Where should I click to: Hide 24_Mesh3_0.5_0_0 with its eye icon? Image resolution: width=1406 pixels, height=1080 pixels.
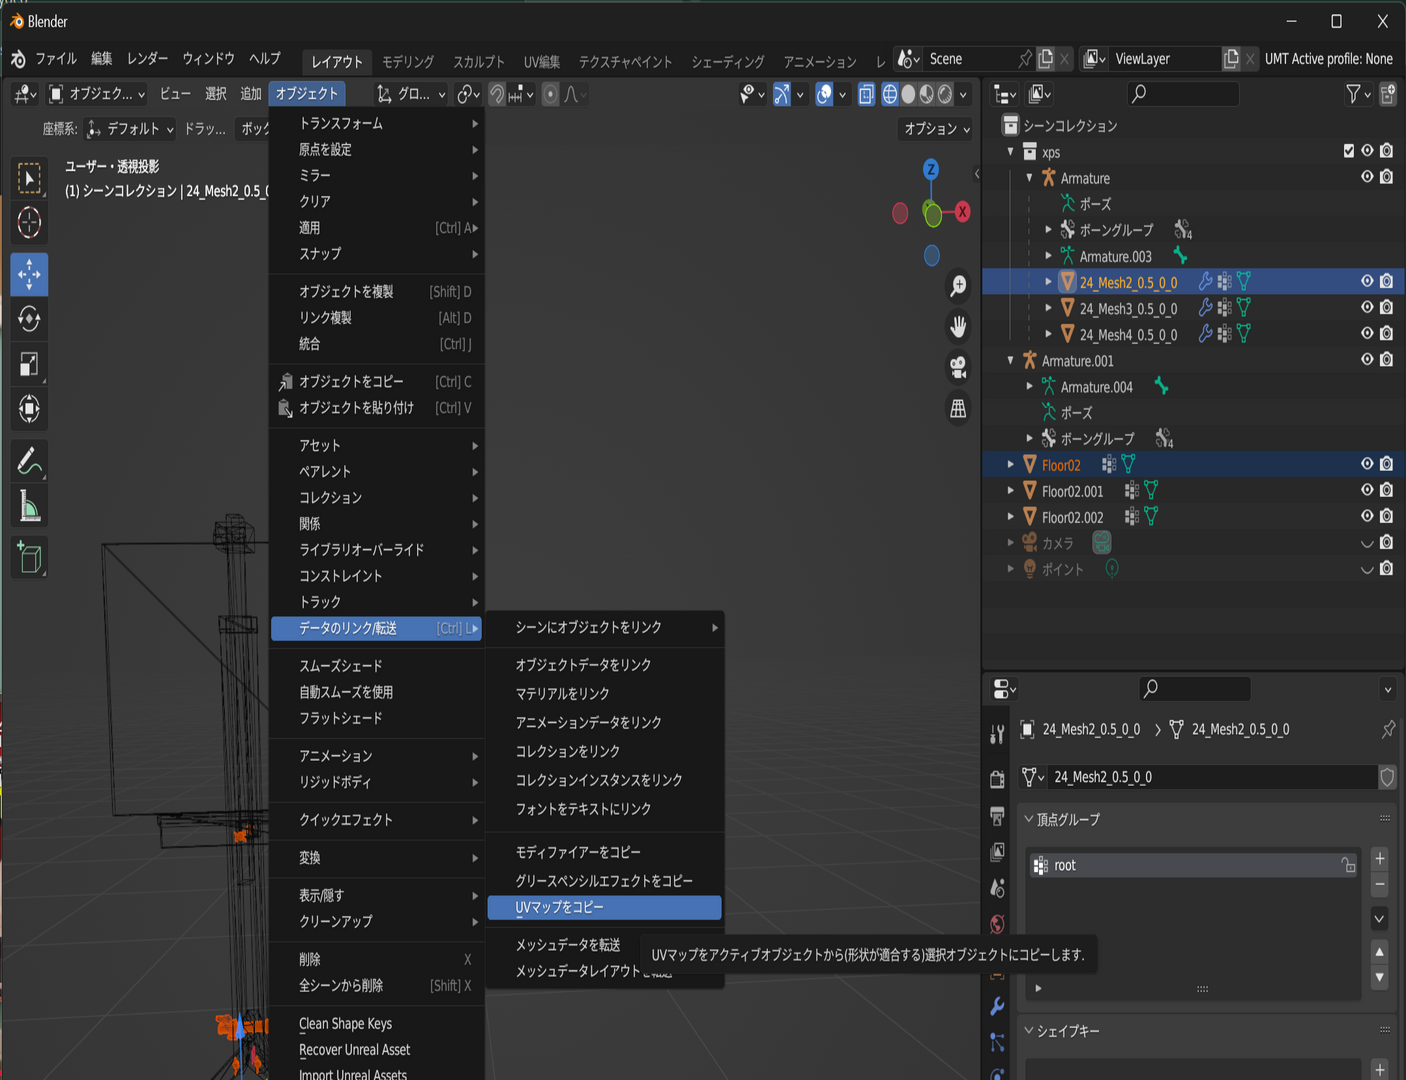click(1367, 307)
